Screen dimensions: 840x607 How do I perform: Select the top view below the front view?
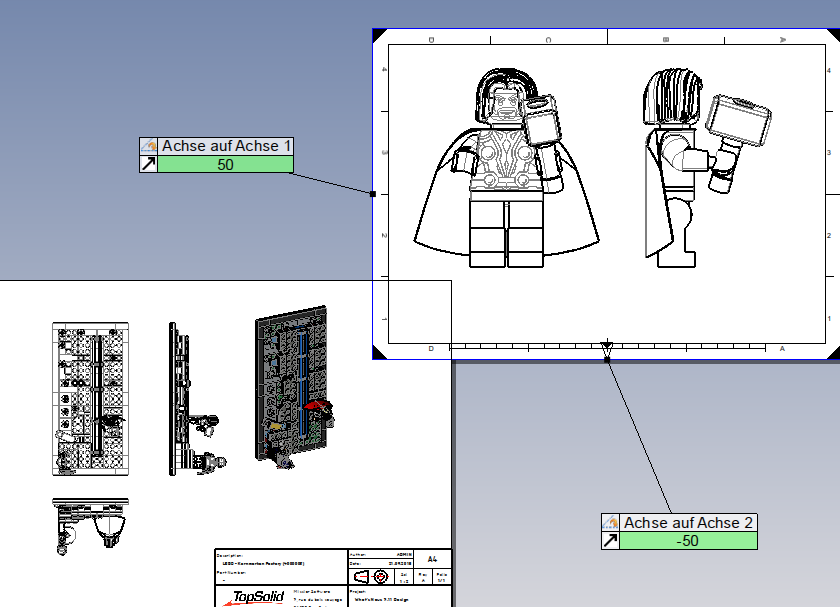coord(91,526)
